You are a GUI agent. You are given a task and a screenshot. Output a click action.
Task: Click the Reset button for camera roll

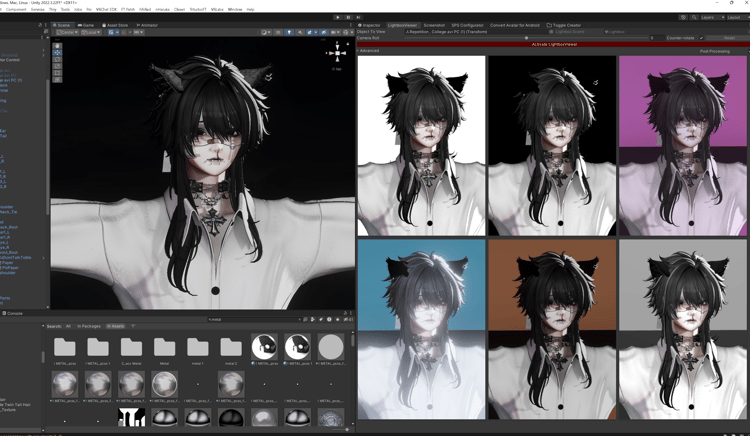coord(728,38)
